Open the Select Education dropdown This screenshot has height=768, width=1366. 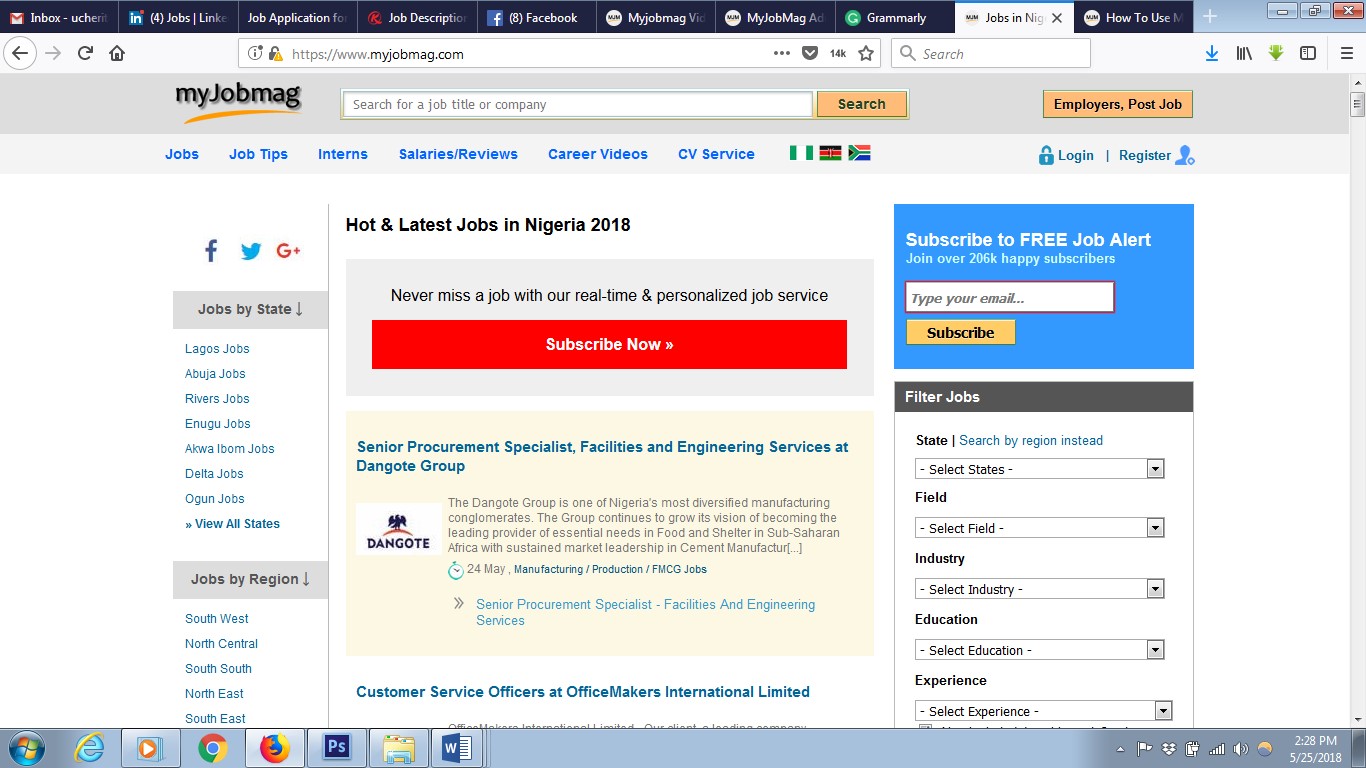click(1040, 650)
